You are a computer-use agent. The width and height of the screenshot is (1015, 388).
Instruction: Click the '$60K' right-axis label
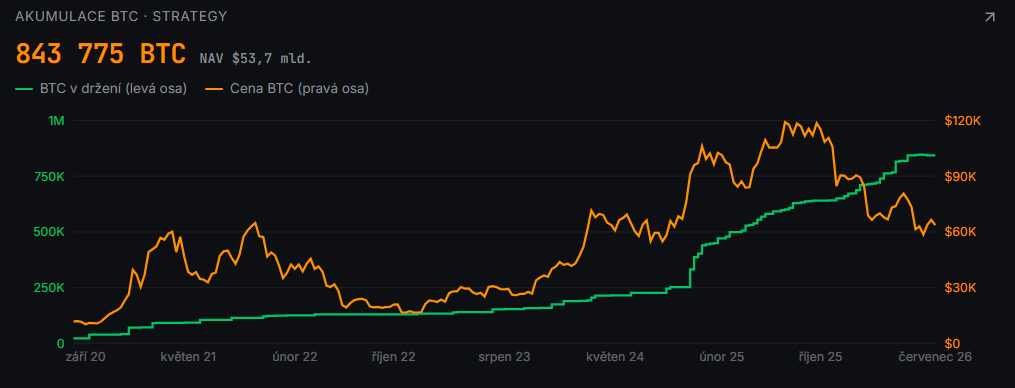click(959, 232)
